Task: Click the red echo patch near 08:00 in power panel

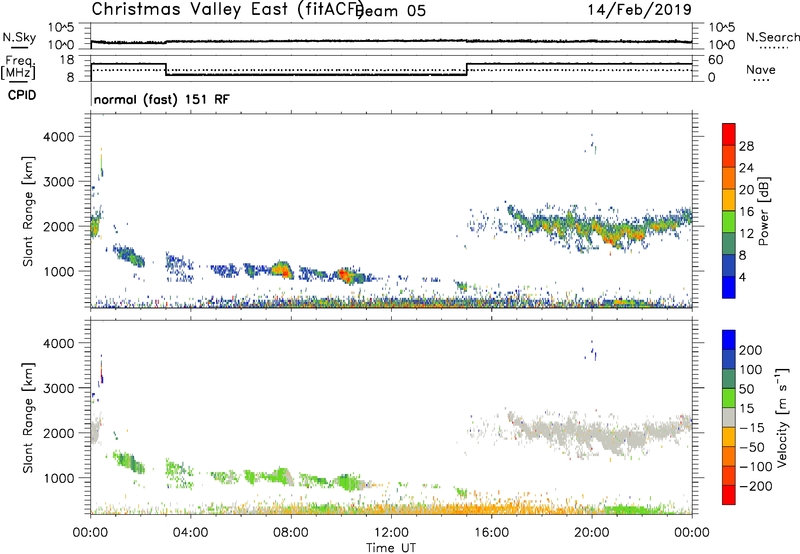Action: 282,269
